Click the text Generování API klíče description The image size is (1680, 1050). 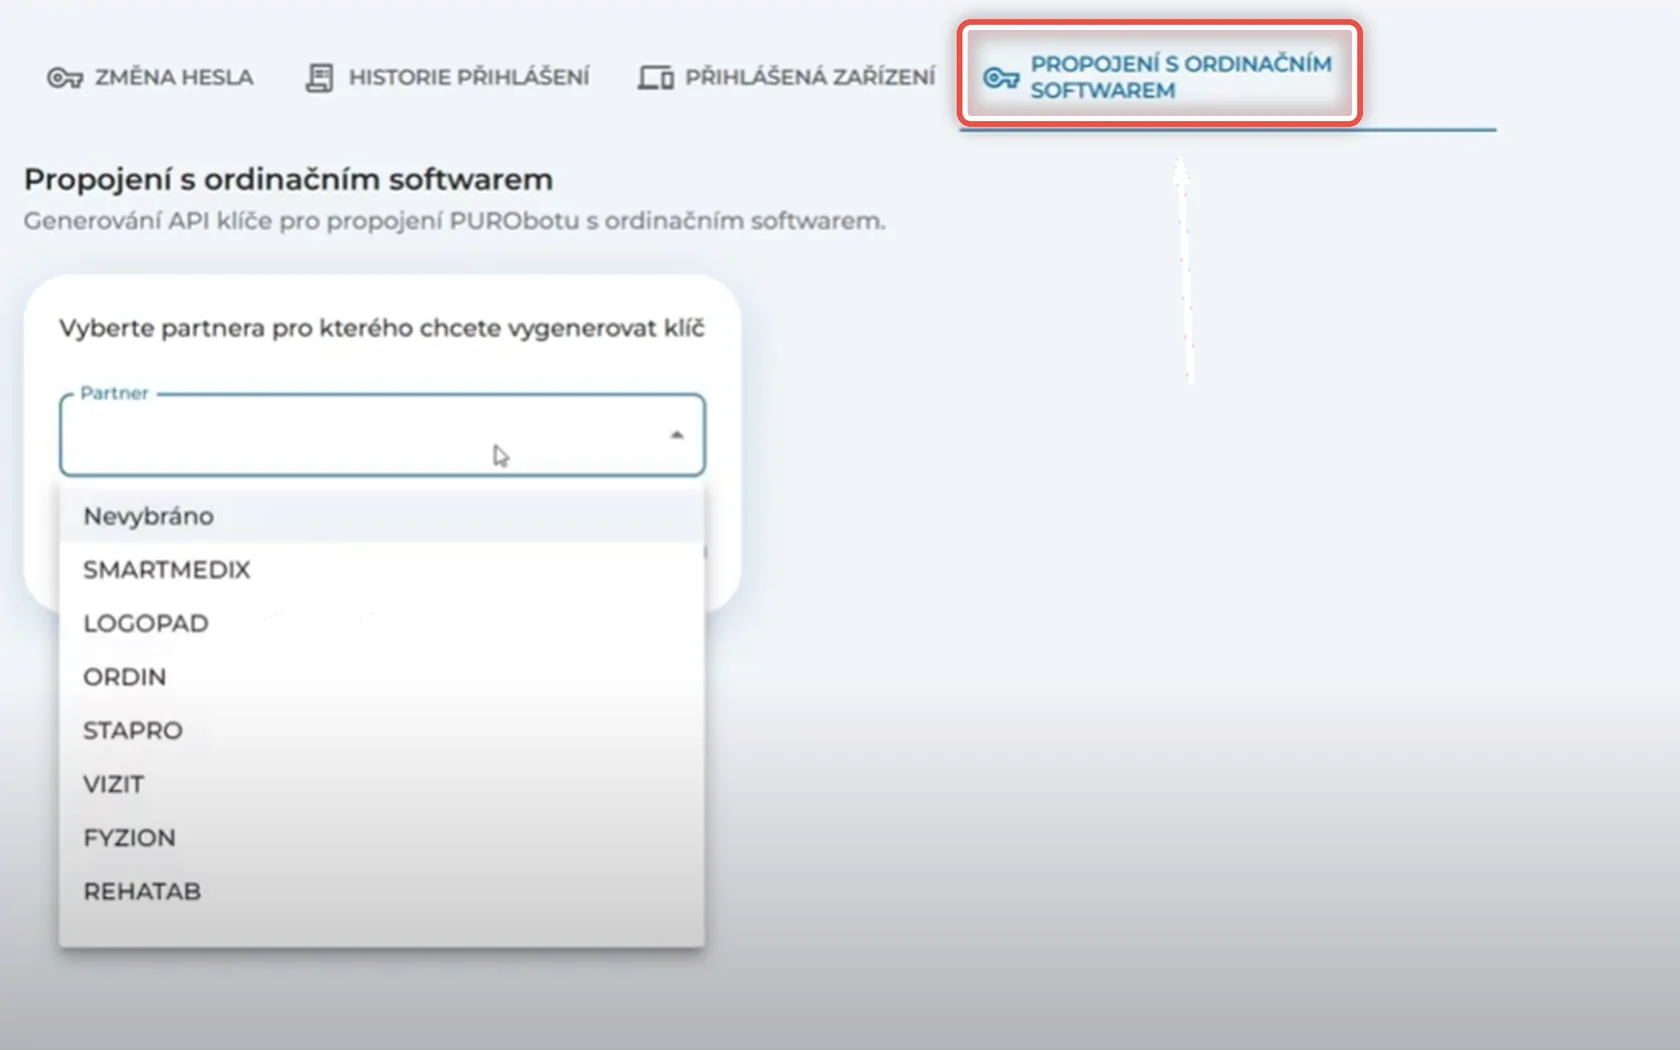(454, 221)
